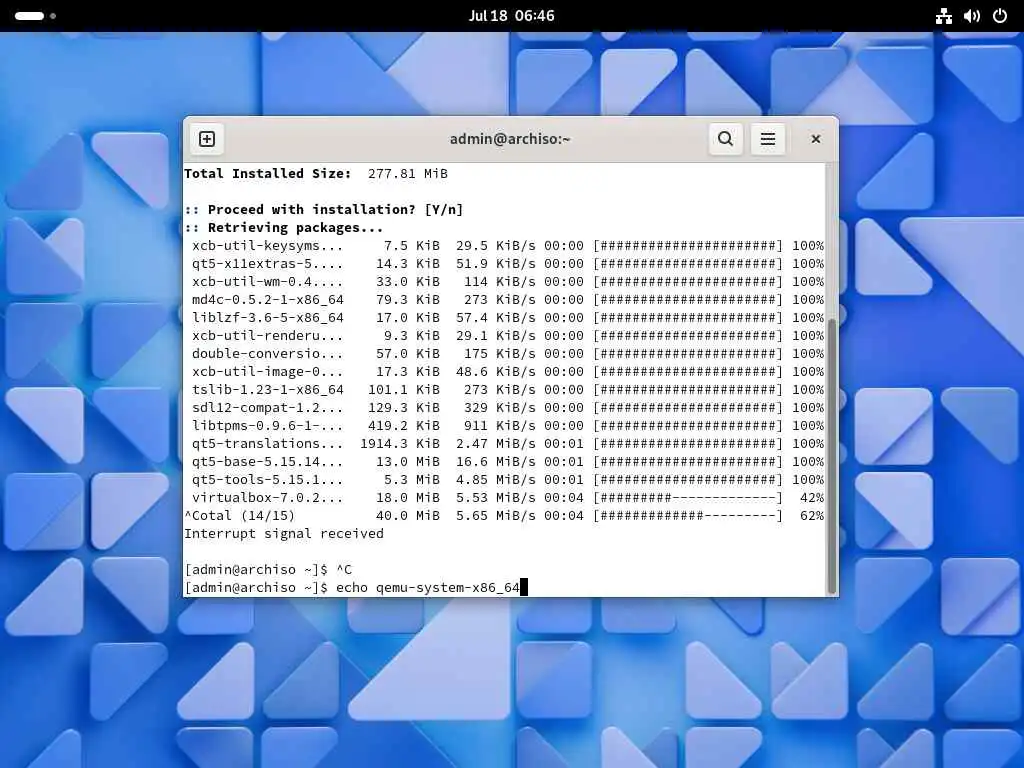
Task: Open the terminal hamburger menu
Action: pyautogui.click(x=768, y=139)
